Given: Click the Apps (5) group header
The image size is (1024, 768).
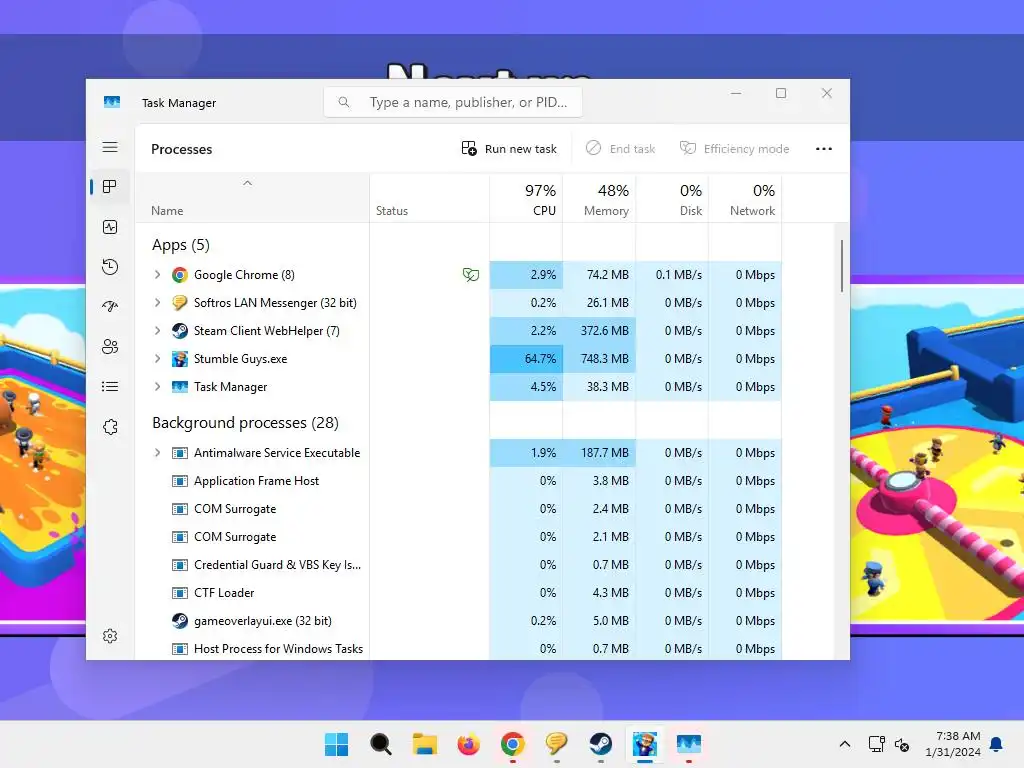Looking at the screenshot, I should [x=181, y=245].
